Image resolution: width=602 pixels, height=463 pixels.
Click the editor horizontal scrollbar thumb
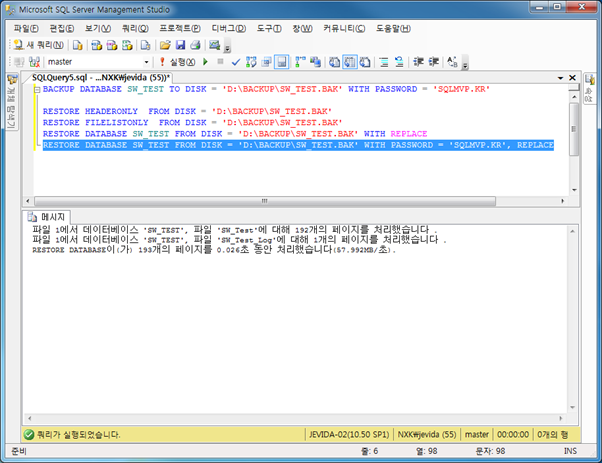tap(265, 201)
